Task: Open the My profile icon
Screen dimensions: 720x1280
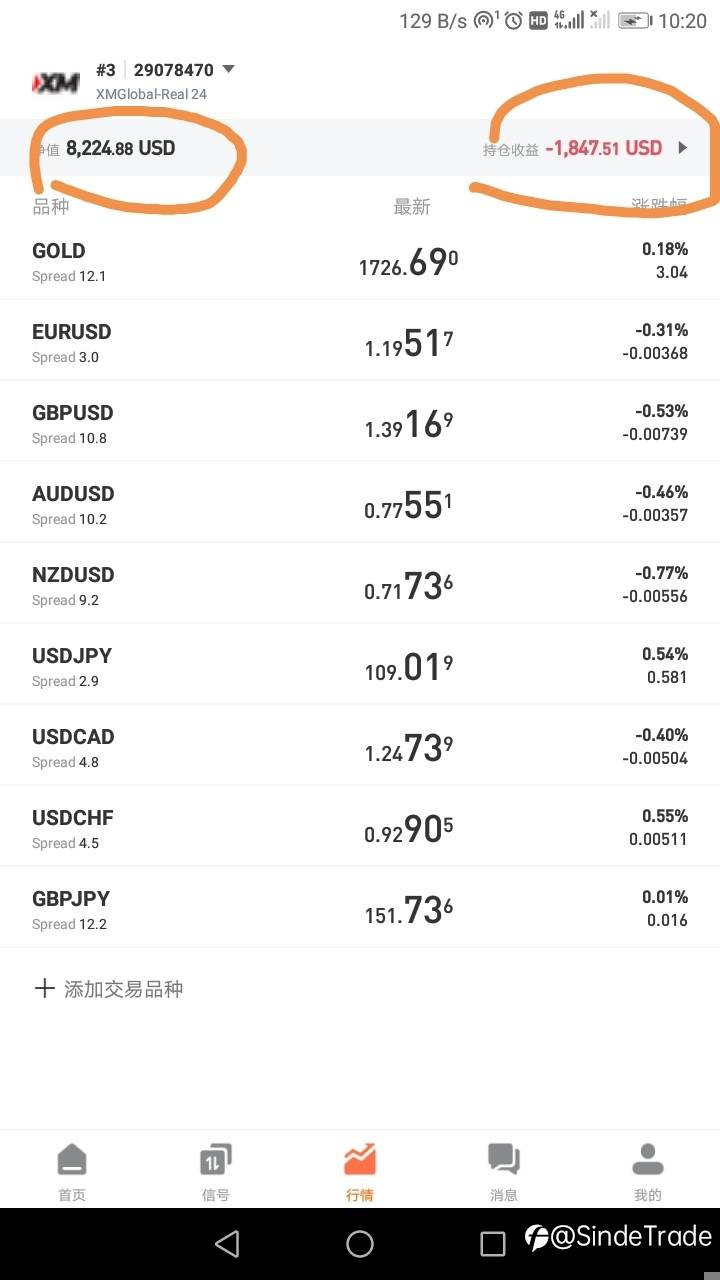Action: 648,1160
